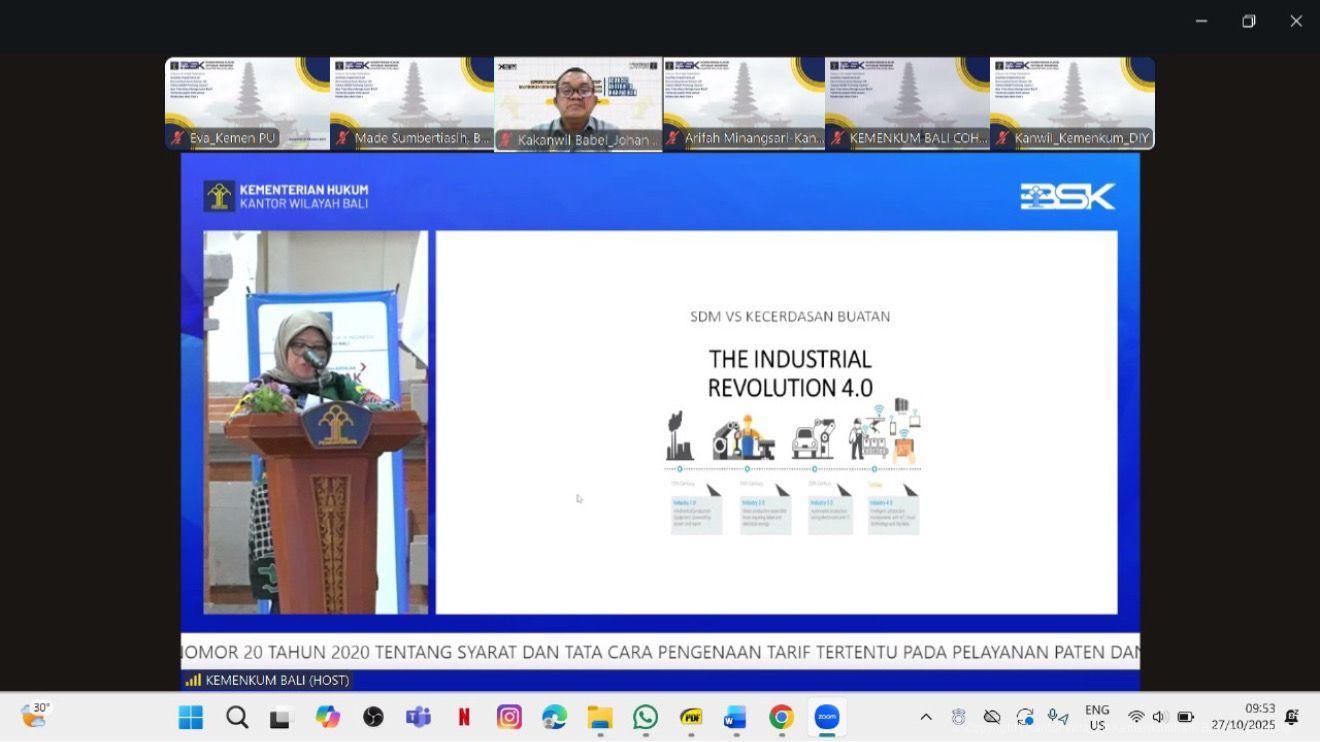Select Kanwil_Kemenkum_DIY participant tile
The image size is (1320, 742).
tap(1072, 103)
